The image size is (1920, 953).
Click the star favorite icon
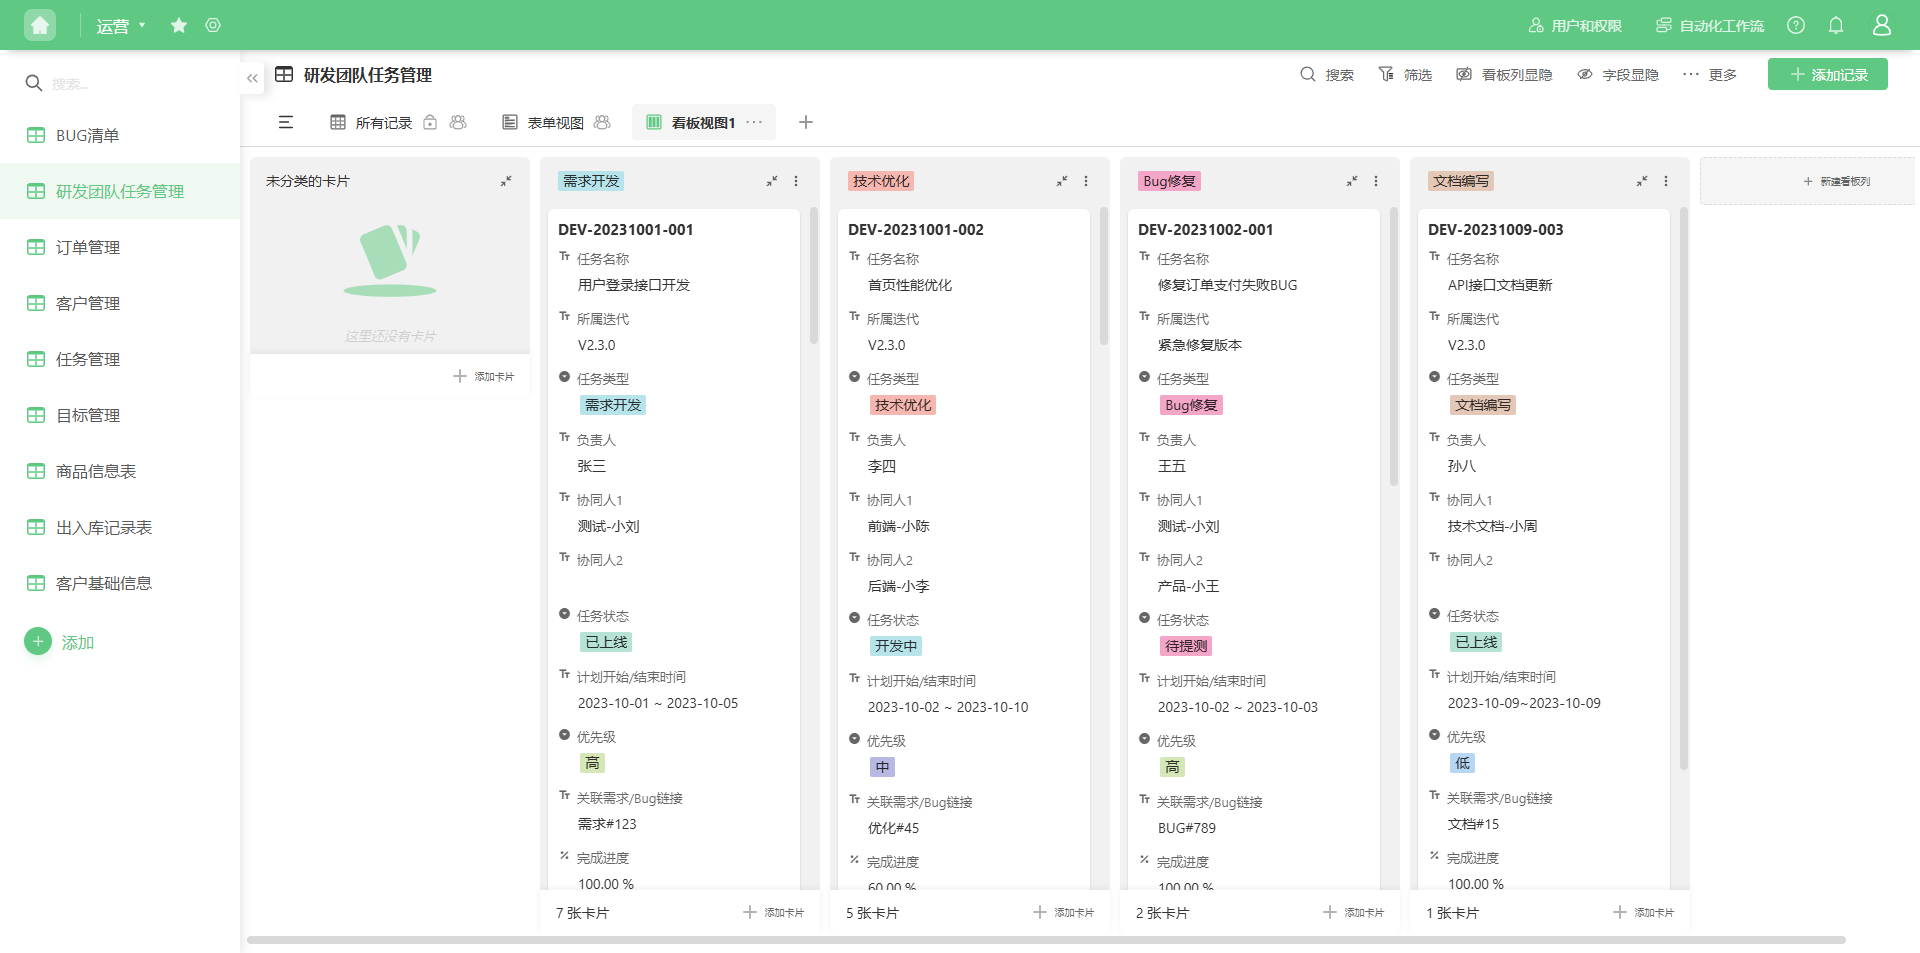179,25
